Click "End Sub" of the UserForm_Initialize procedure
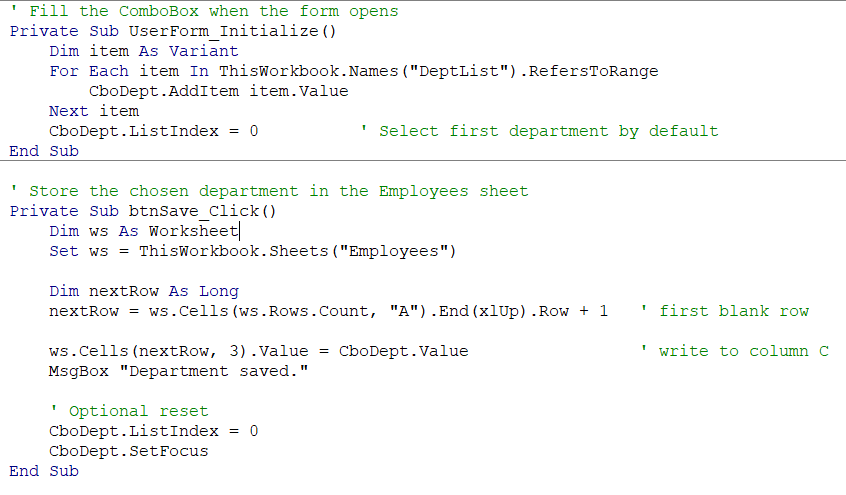The image size is (846, 495). pos(44,151)
